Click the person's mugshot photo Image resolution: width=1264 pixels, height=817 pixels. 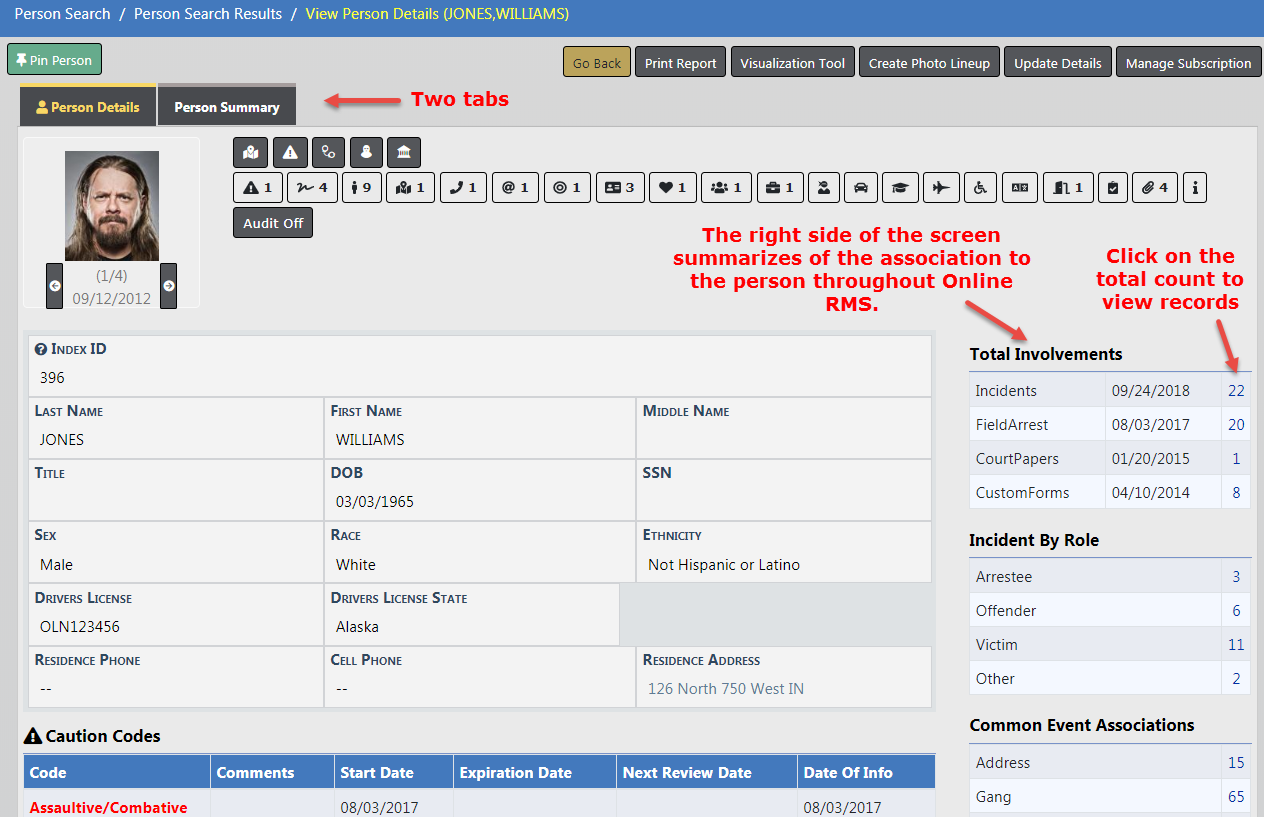[112, 206]
